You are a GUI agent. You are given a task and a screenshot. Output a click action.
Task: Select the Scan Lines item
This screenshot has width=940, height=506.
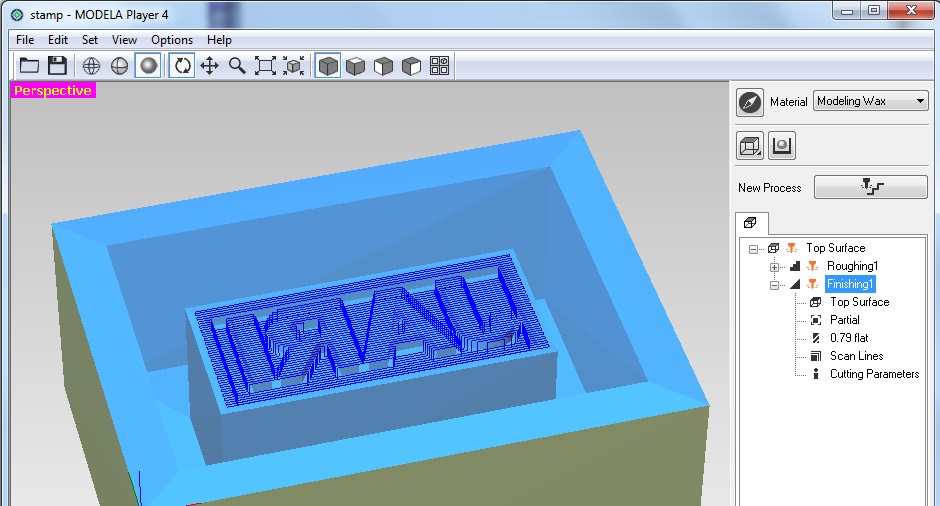point(857,356)
